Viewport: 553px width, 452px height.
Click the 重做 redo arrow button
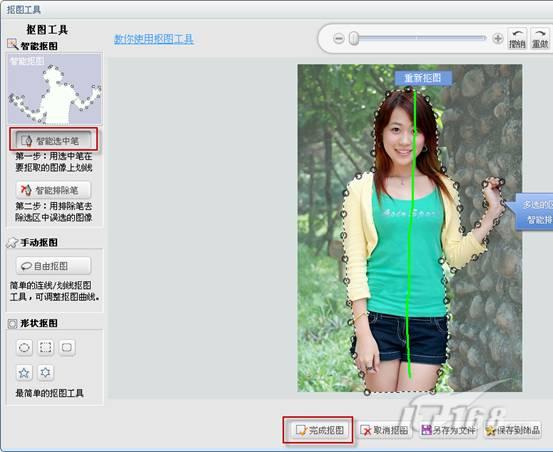click(x=540, y=38)
